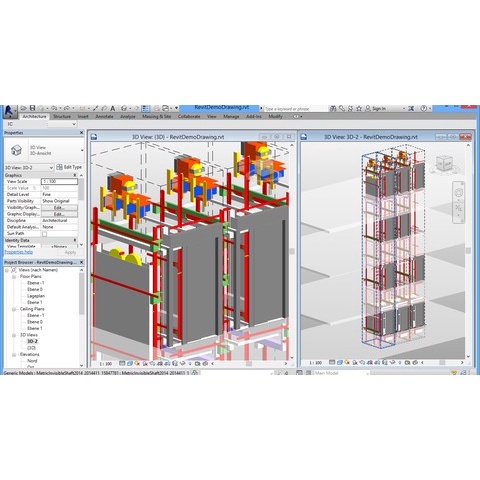
Task: Collapse the Floor Plans tree node
Action: tap(14, 276)
